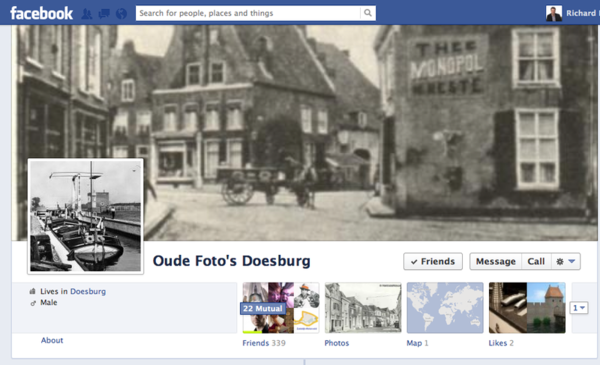Screen dimensions: 600x365
Task: Click the Message button
Action: [496, 261]
